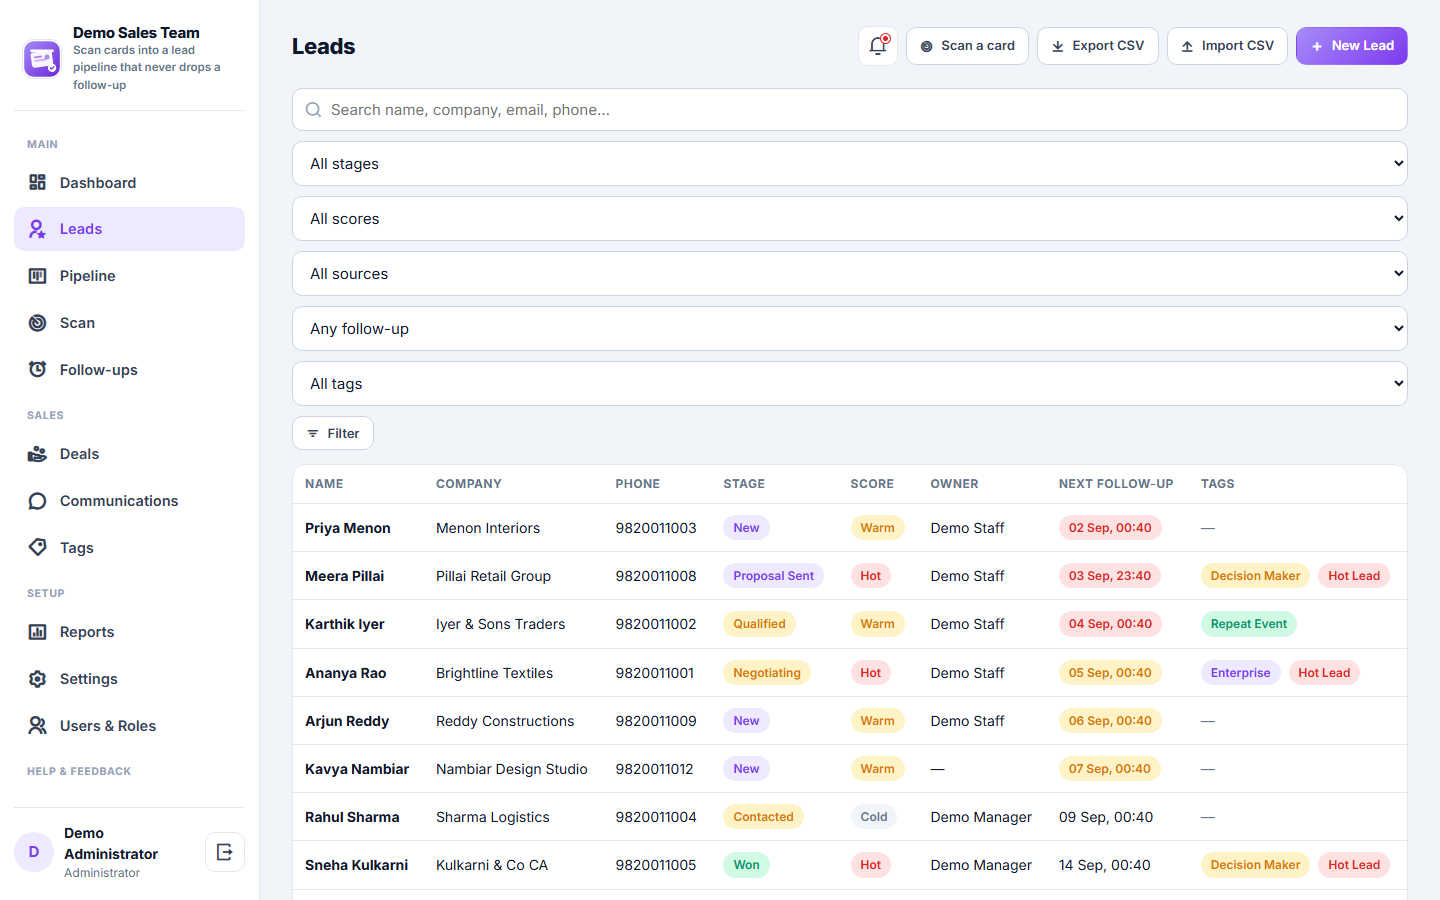The height and width of the screenshot is (900, 1440).
Task: Click the D avatar circle in sidebar footer
Action: click(x=34, y=852)
